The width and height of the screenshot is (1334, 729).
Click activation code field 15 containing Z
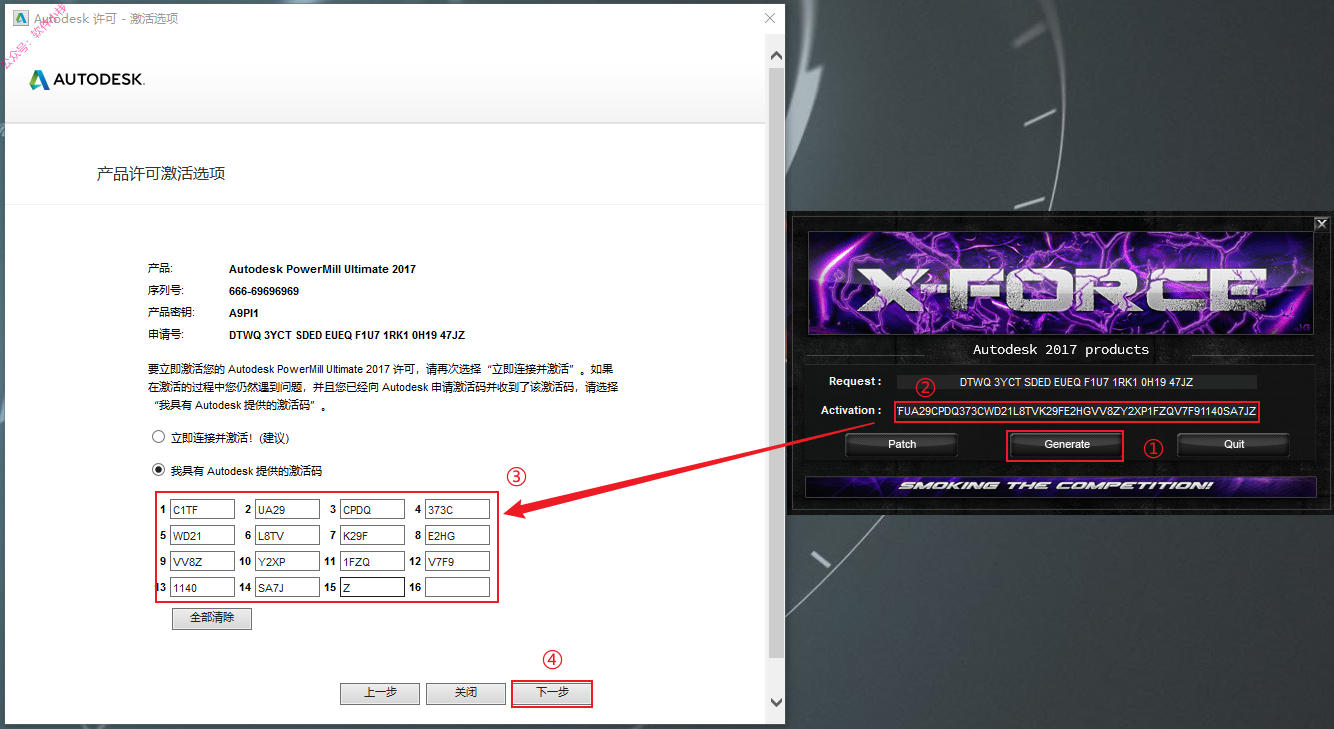point(372,587)
